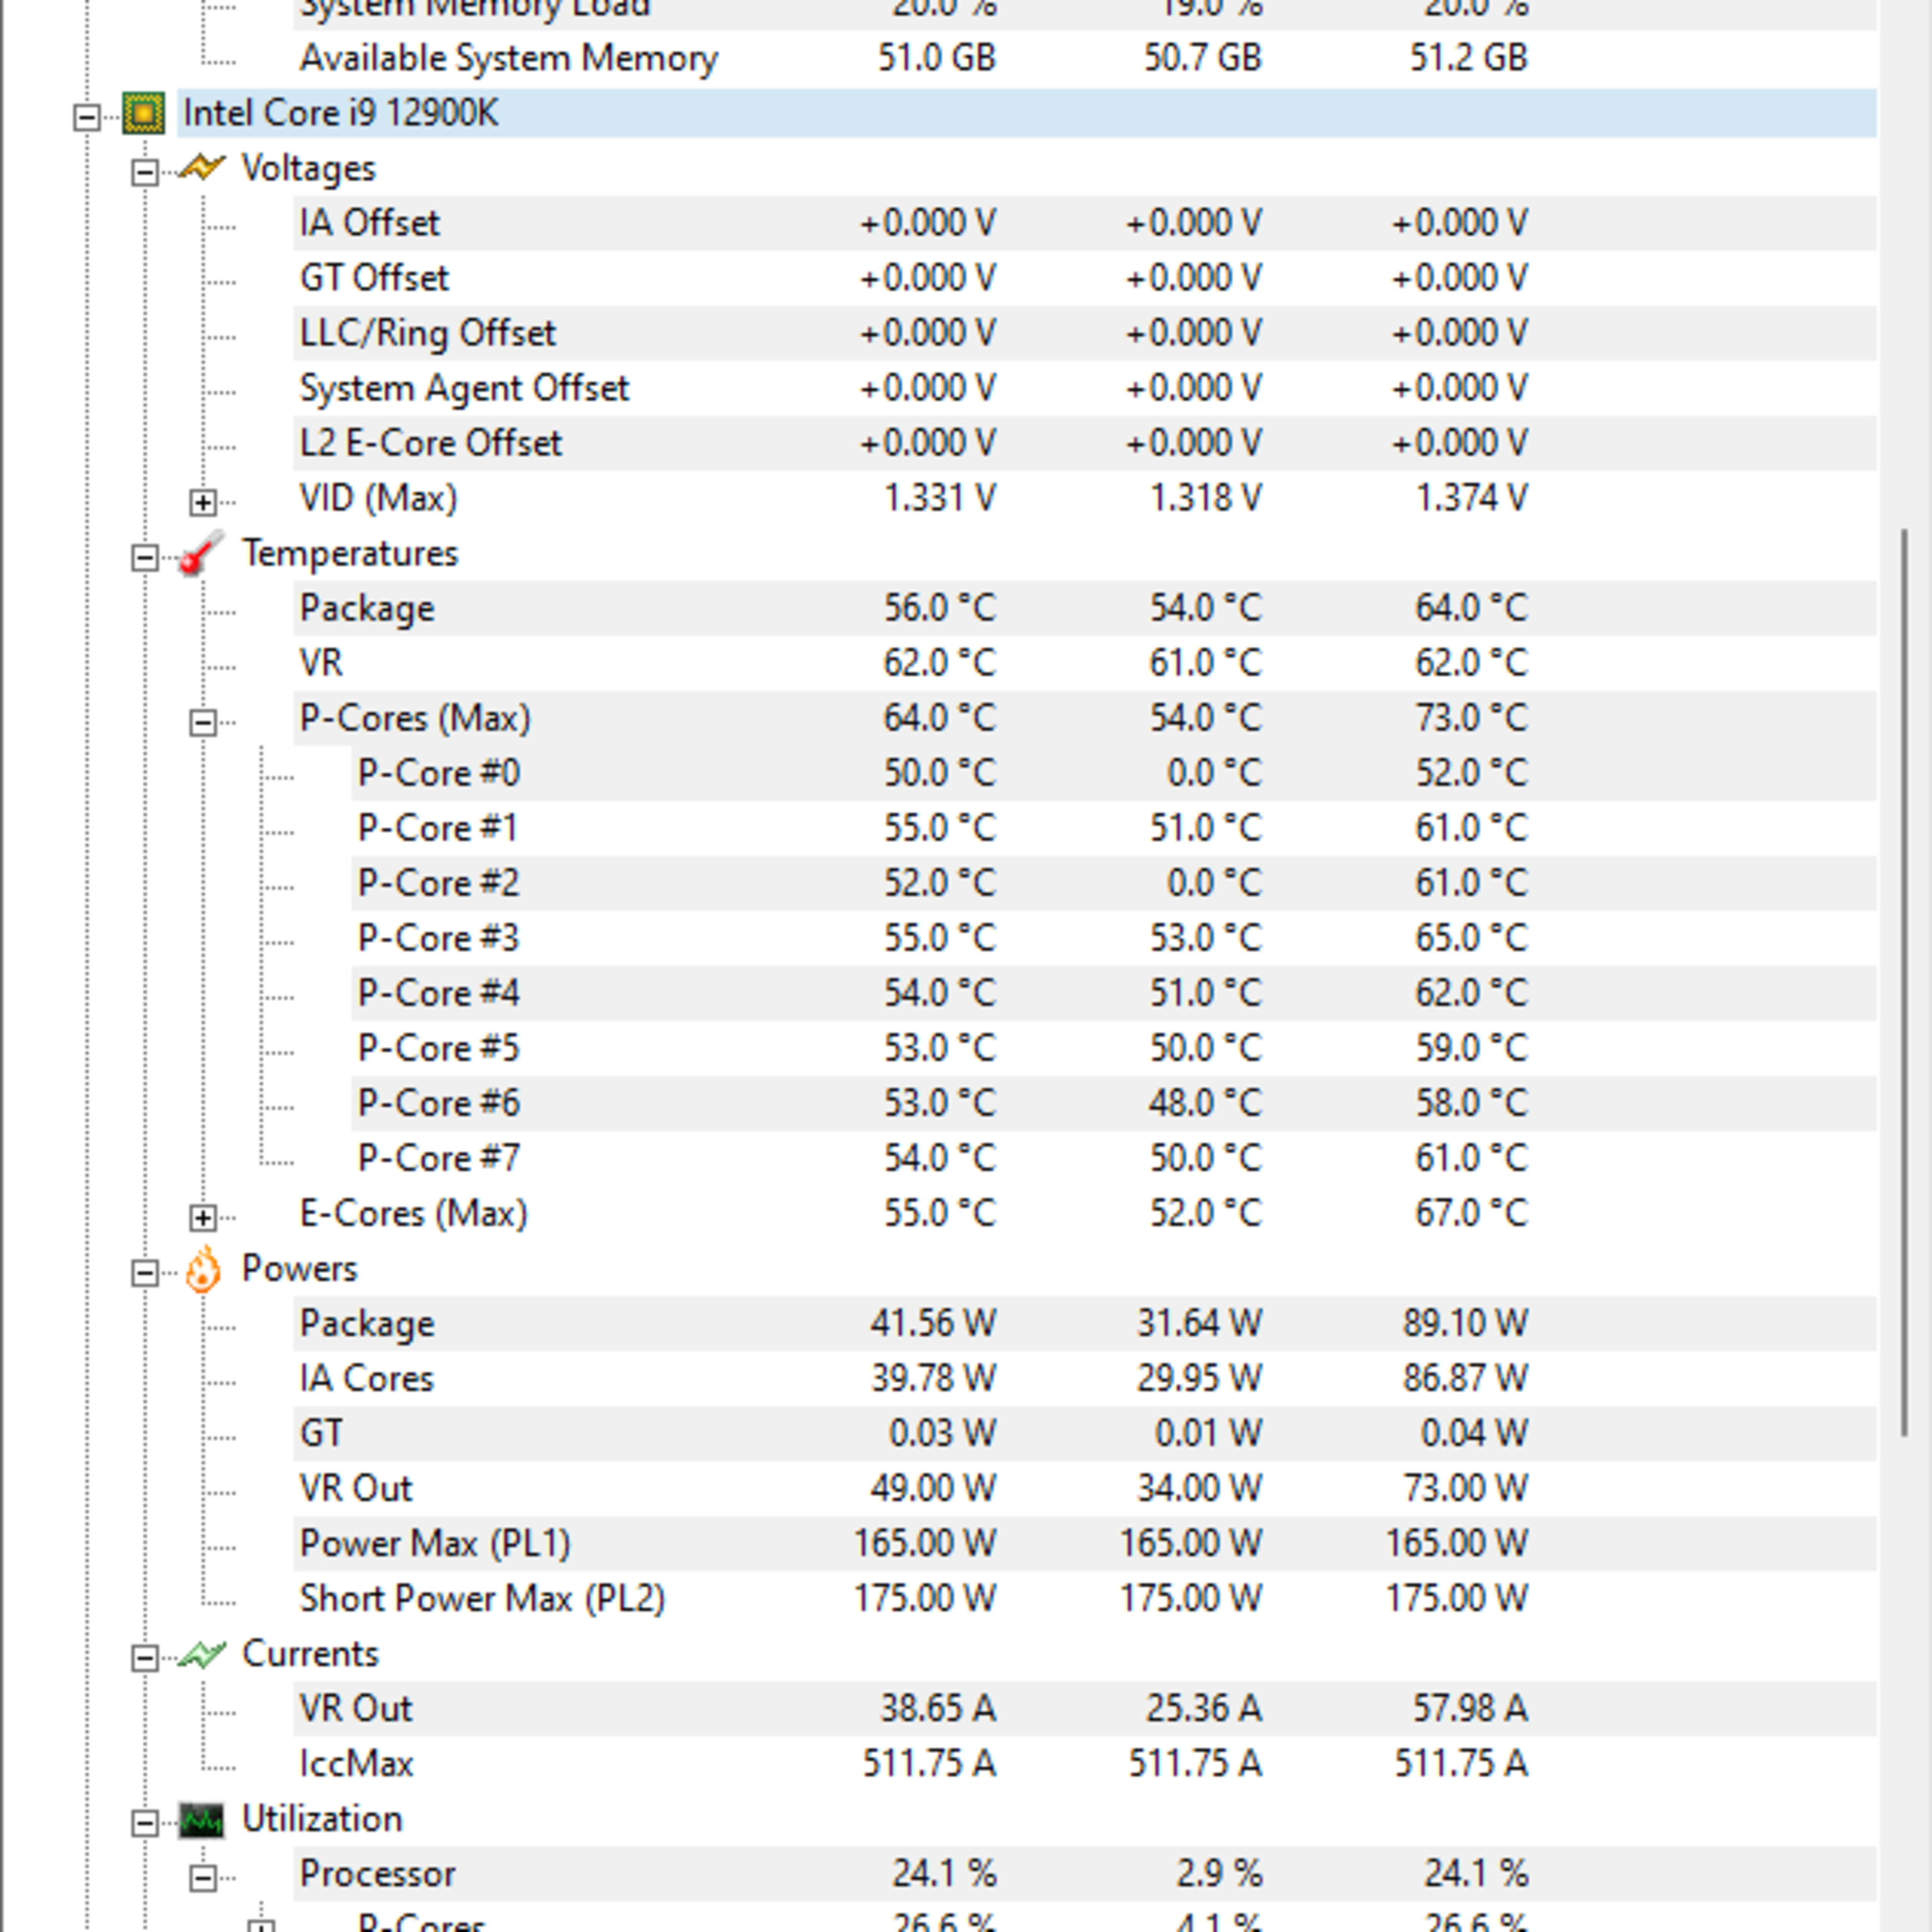Image resolution: width=1932 pixels, height=1932 pixels.
Task: Select the IA Offset row
Action: 1084,223
